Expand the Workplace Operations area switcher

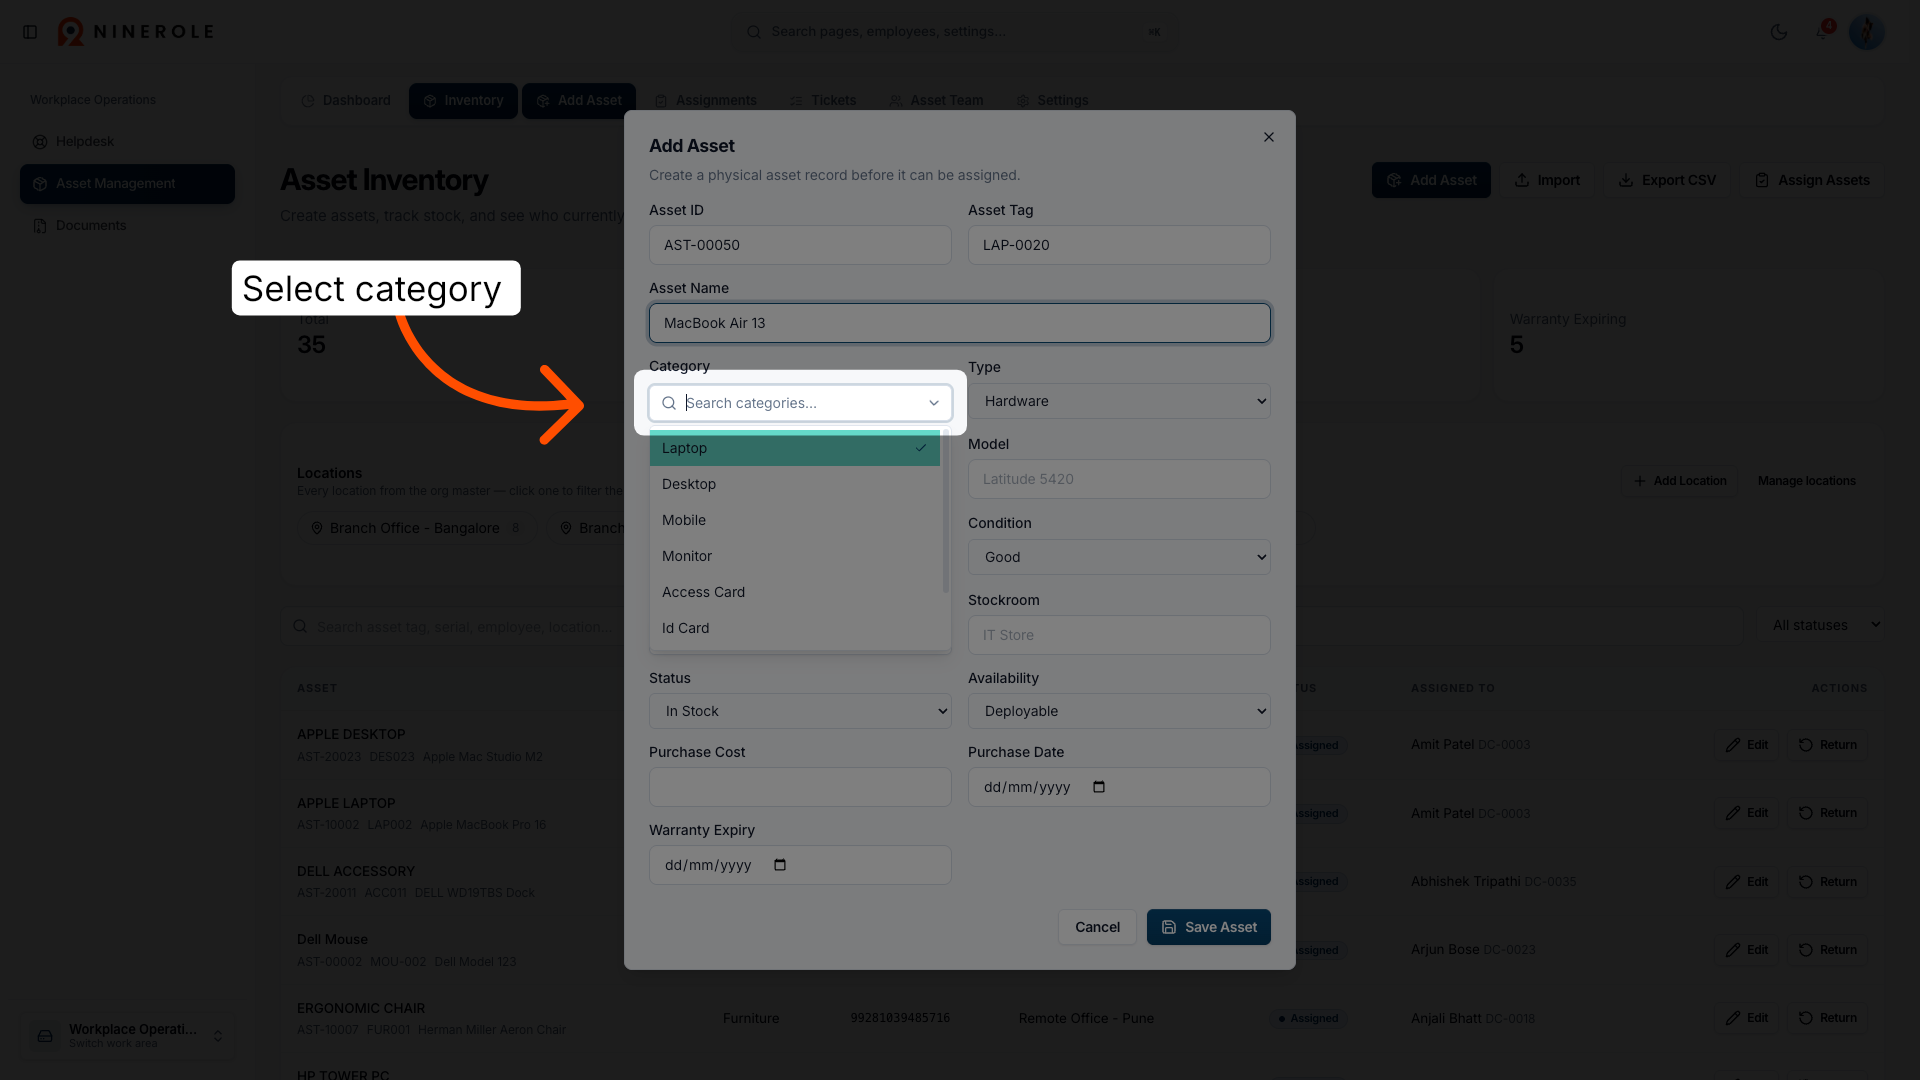pos(127,1035)
